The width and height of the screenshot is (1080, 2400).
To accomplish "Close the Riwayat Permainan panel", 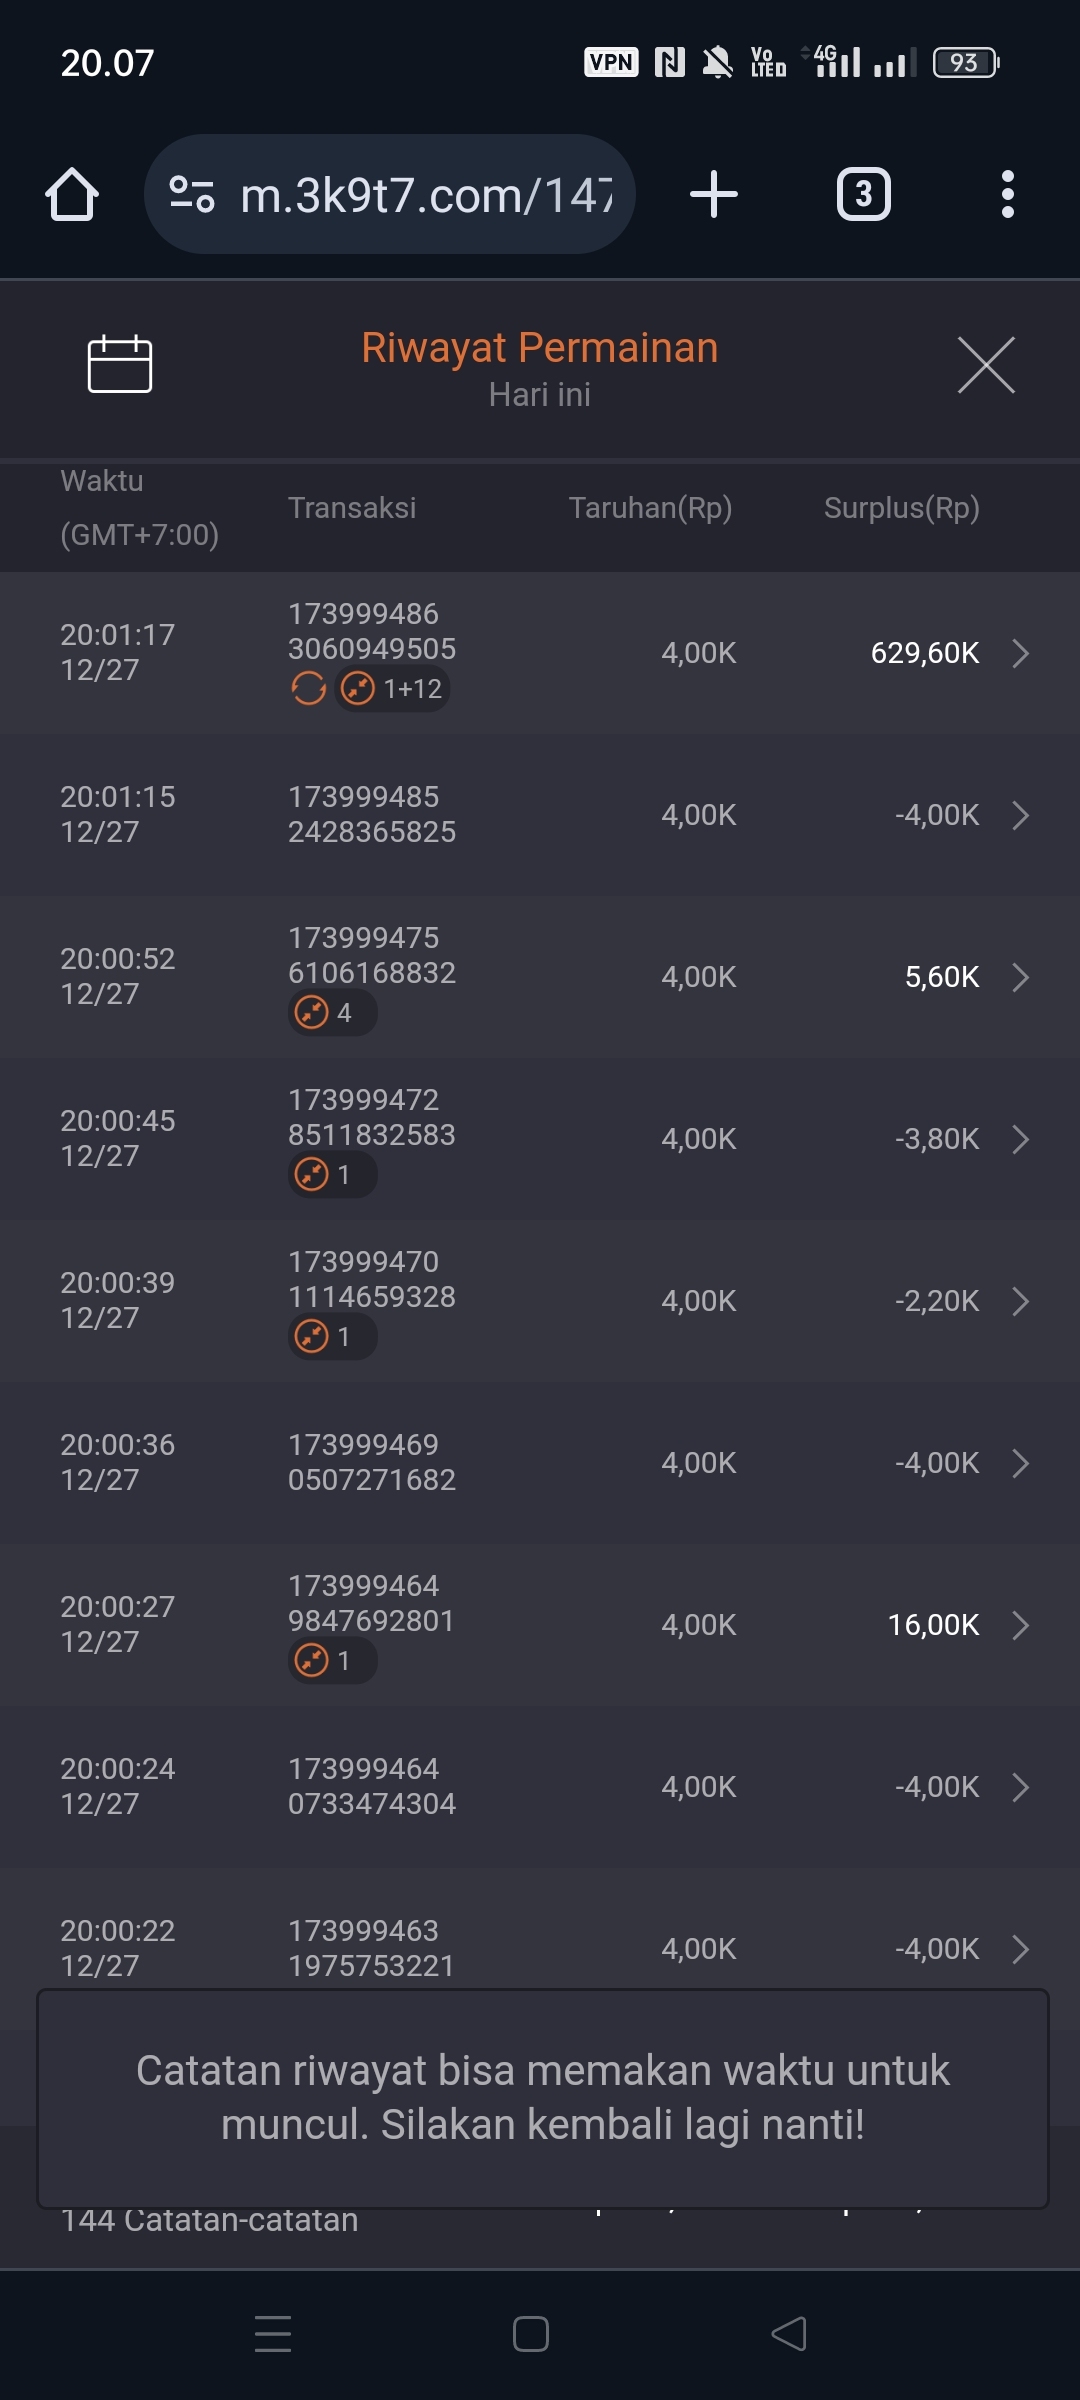I will (x=986, y=365).
